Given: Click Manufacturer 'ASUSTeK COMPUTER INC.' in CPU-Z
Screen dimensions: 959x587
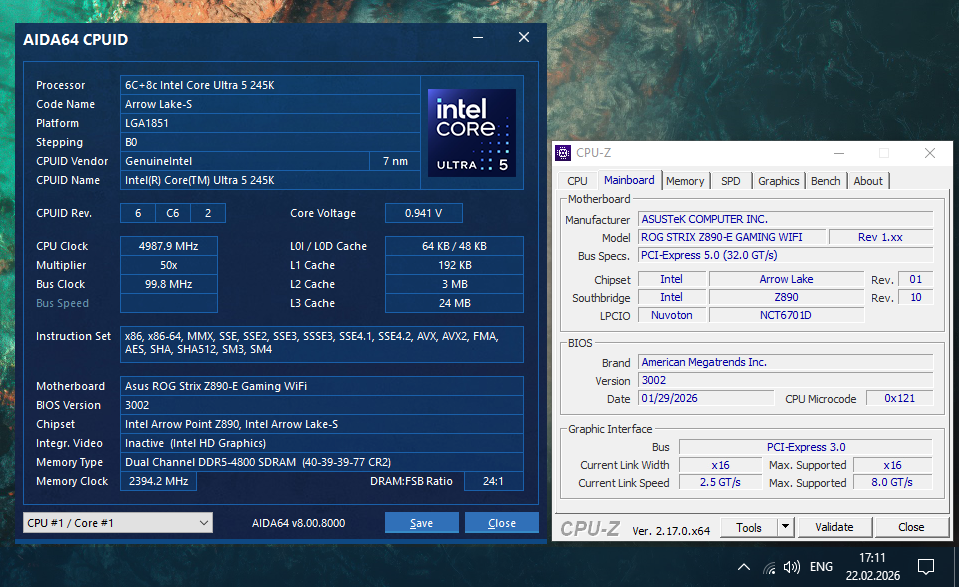Looking at the screenshot, I should click(786, 219).
